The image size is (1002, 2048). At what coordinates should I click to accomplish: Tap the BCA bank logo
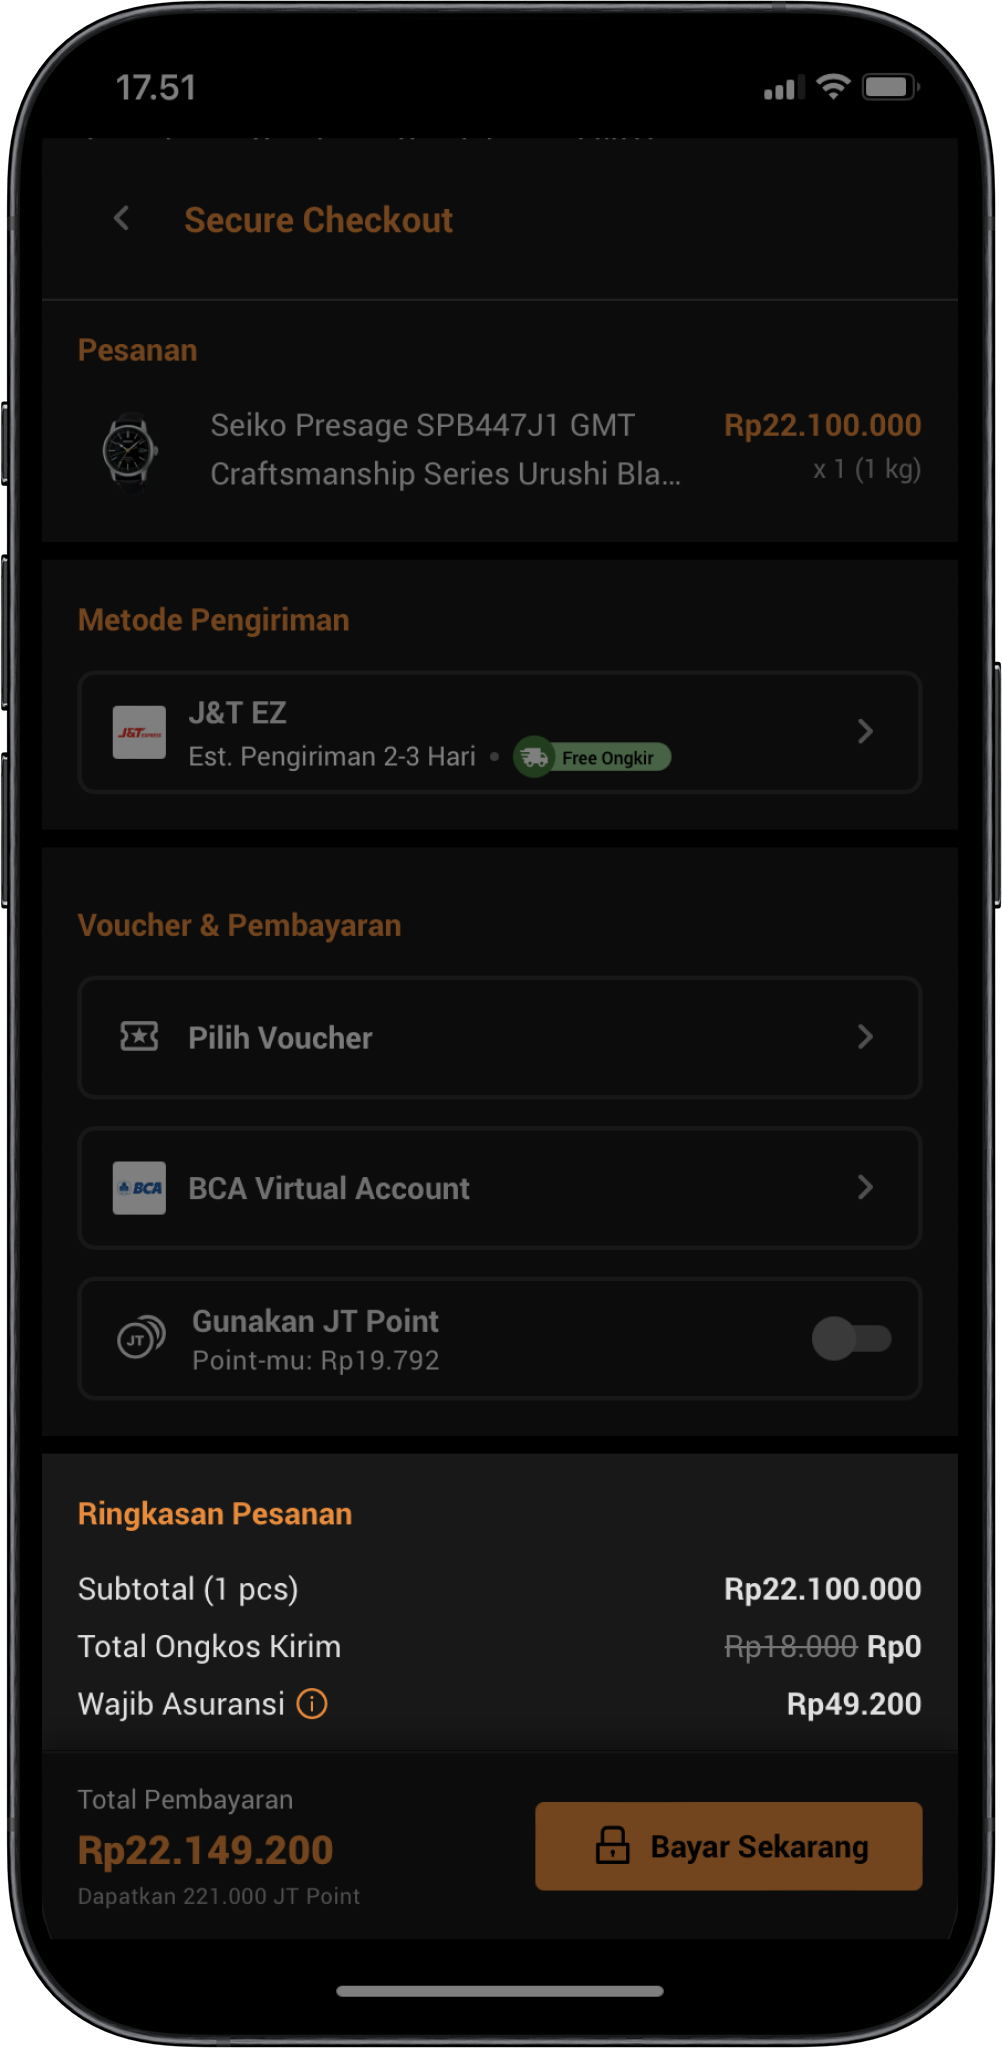pos(139,1188)
